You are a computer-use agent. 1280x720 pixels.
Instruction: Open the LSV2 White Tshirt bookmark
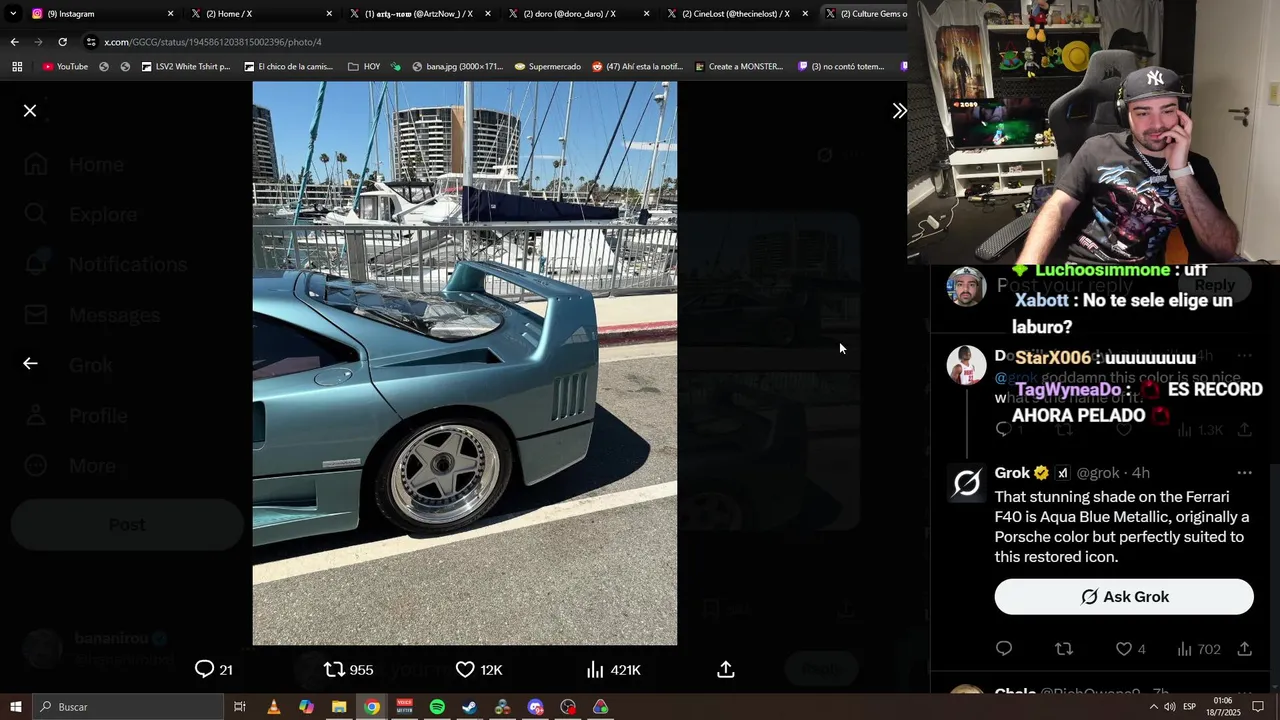[x=186, y=67]
